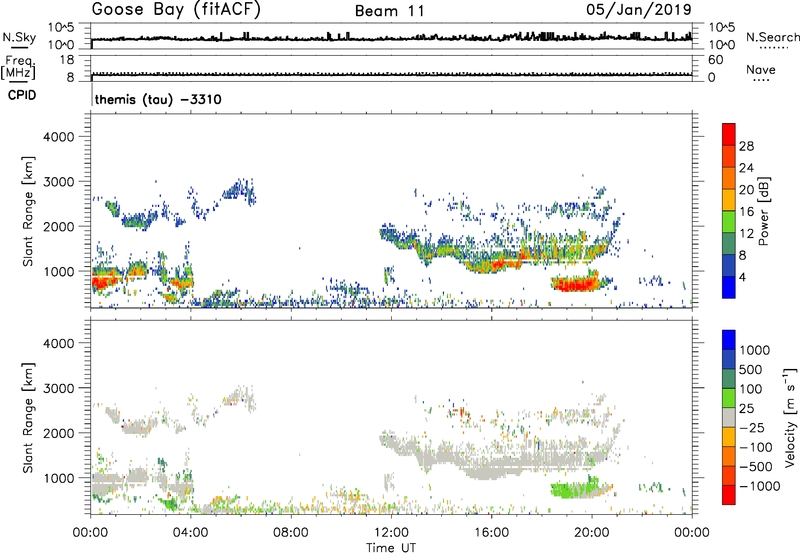Click the red bottom of velocity colorbar
The image size is (800, 554).
pyautogui.click(x=729, y=495)
